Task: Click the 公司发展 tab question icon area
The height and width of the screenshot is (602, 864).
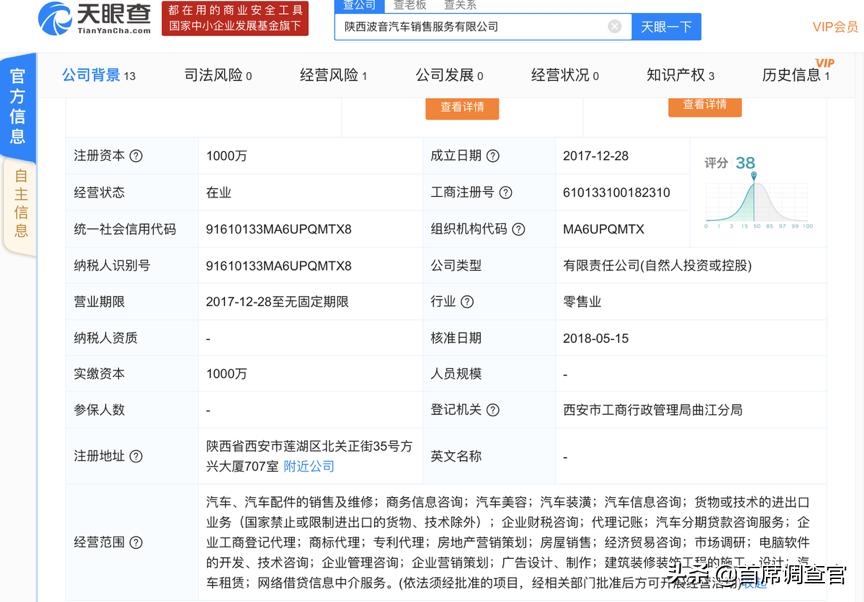Action: [477, 74]
